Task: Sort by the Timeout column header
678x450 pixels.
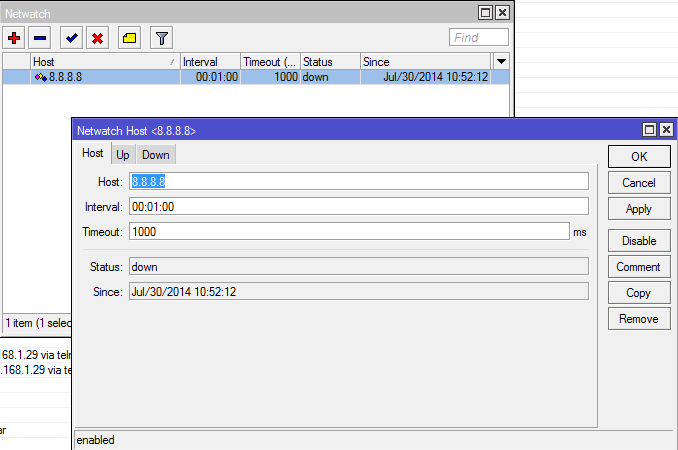Action: [x=270, y=62]
